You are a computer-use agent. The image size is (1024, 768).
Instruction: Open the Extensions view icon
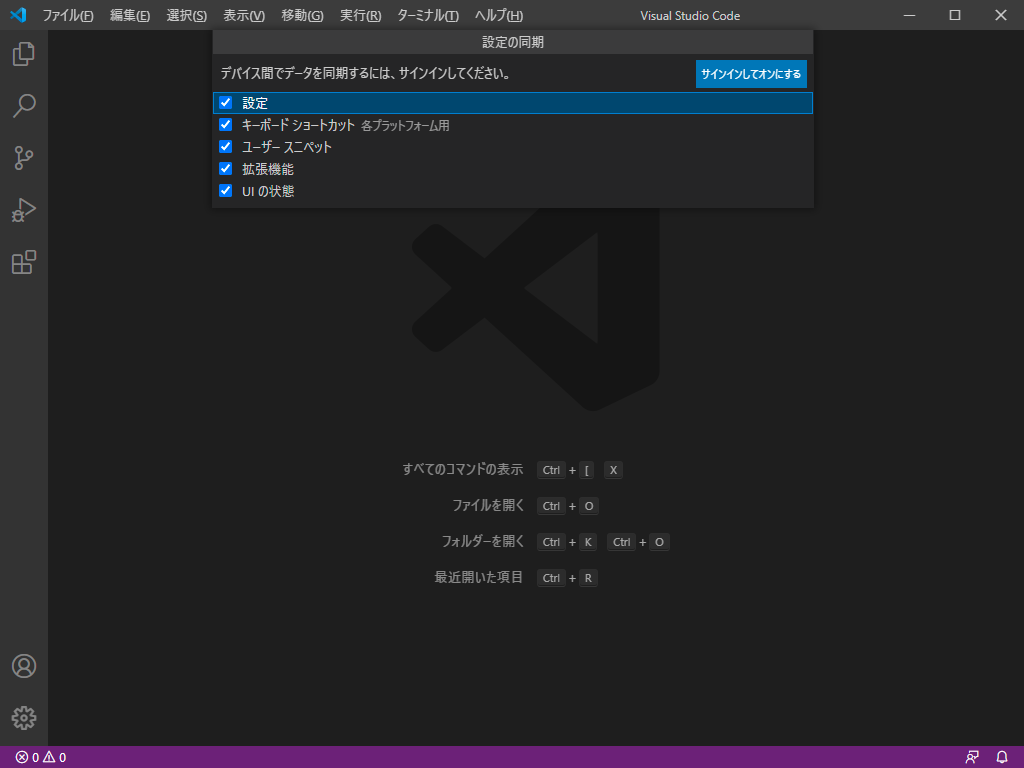click(x=24, y=263)
